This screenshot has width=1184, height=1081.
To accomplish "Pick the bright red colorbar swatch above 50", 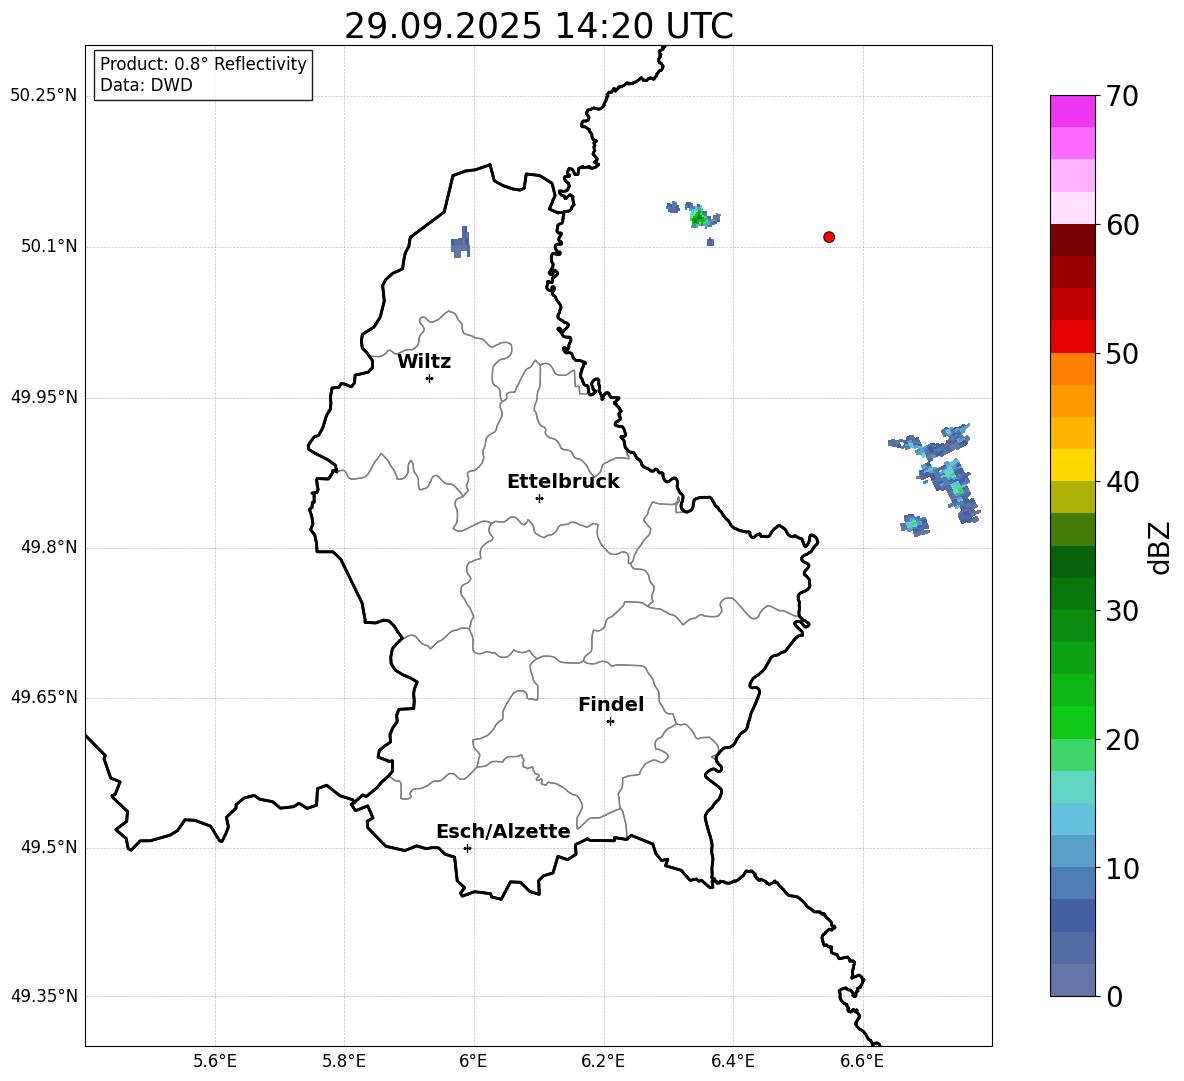I will 1073,336.
